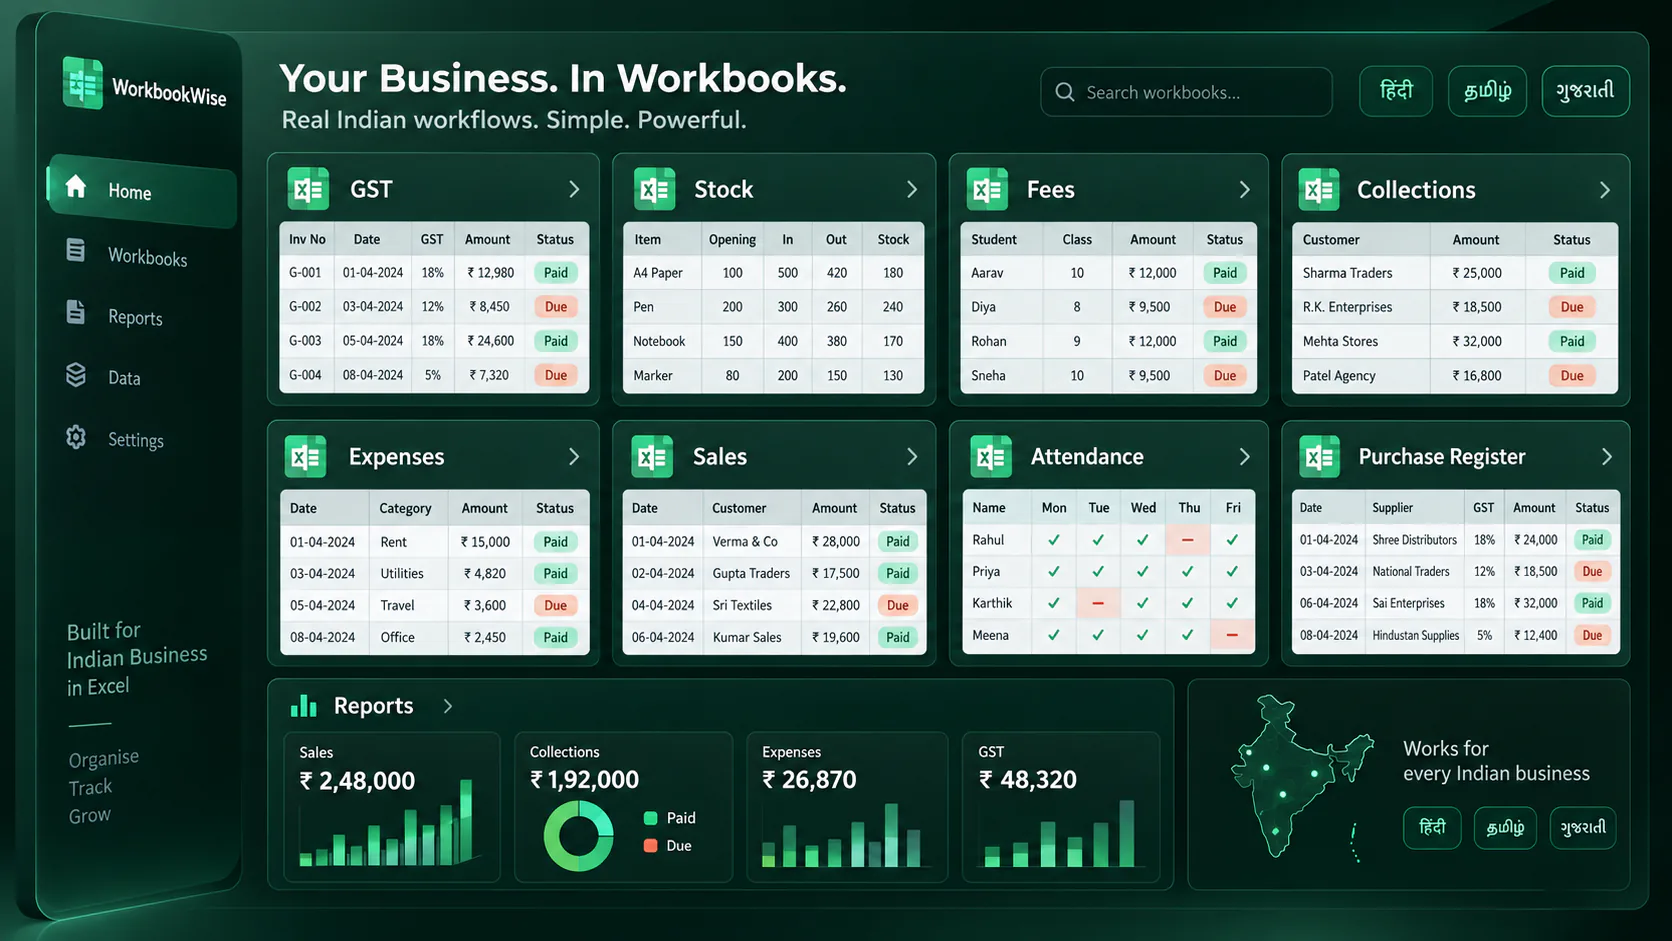1672x941 pixels.
Task: Click A4 Paper row in Stock table
Action: [x=774, y=273]
